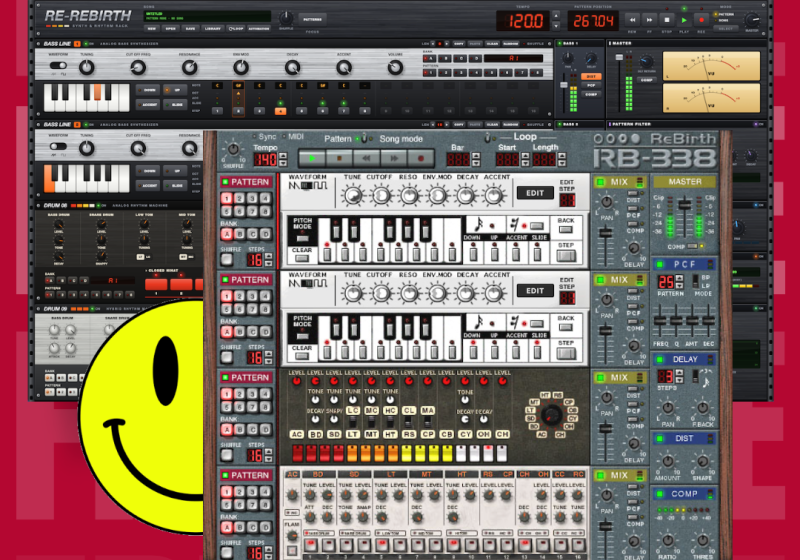Increase RB-338 tempo with up arrow
Viewport: 800px width, 560px height.
coord(283,156)
